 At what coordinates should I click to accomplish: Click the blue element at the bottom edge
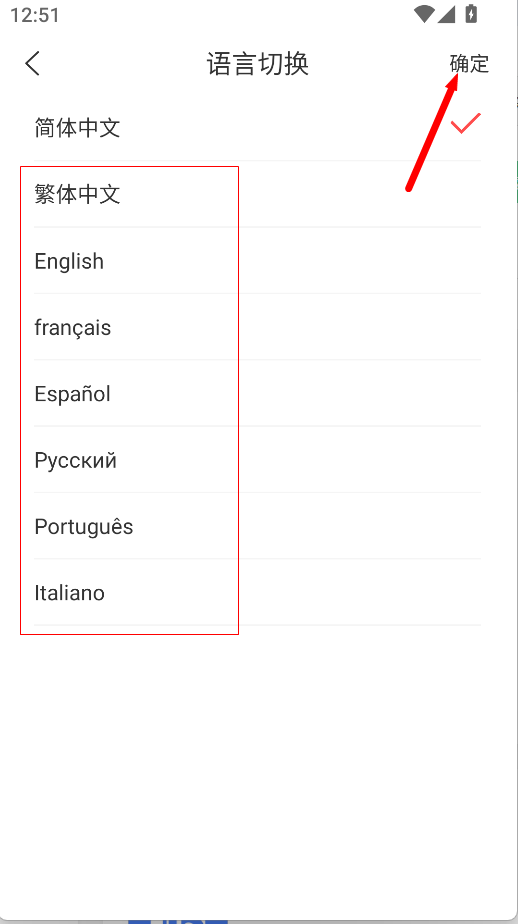[x=177, y=920]
